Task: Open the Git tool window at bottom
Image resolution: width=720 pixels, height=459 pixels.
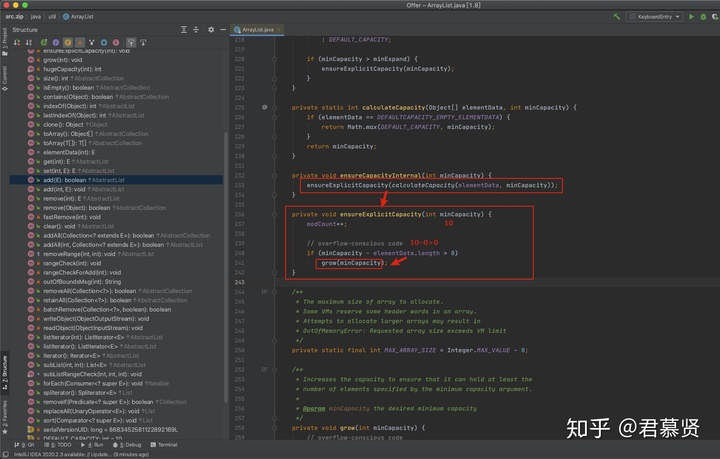Action: [x=24, y=445]
